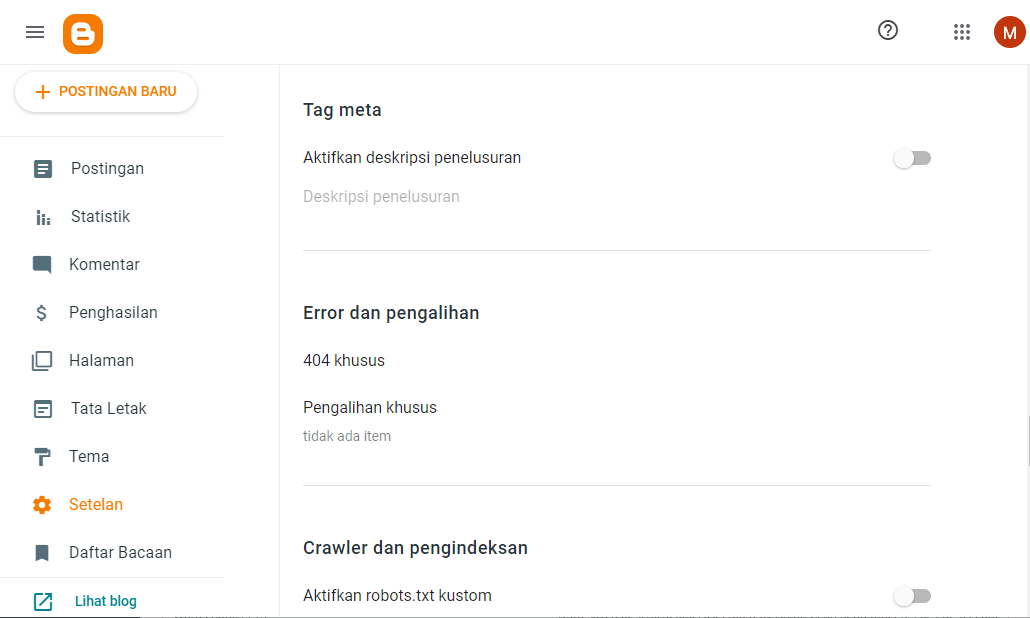Screen dimensions: 1030x618
Task: Open the Blogger logo
Action: pos(83,32)
